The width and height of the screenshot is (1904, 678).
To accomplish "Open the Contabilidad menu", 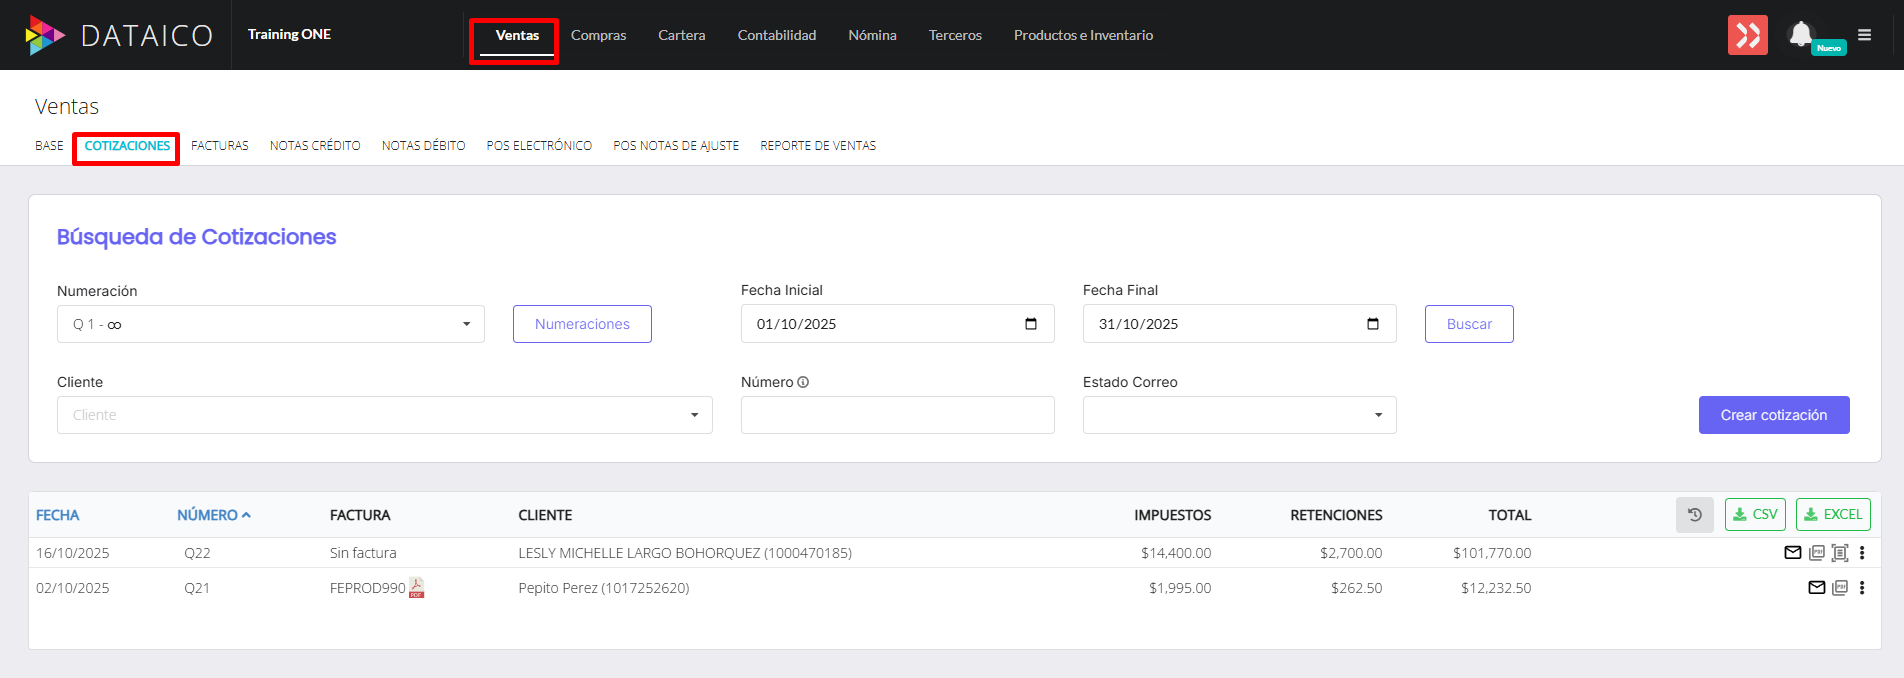I will (x=776, y=35).
